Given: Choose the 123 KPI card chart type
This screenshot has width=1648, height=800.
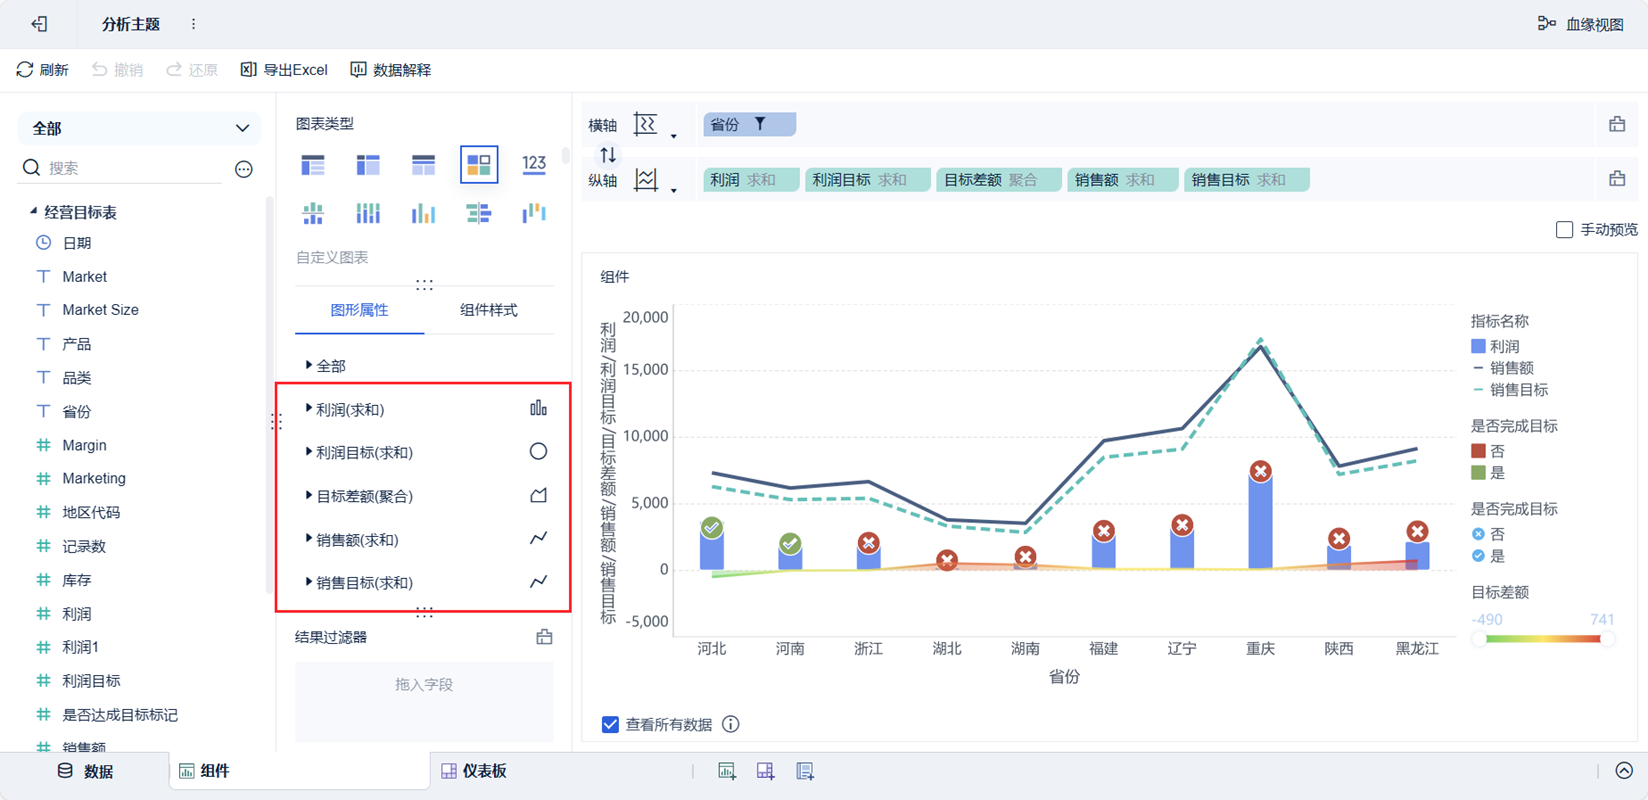Looking at the screenshot, I should [534, 164].
